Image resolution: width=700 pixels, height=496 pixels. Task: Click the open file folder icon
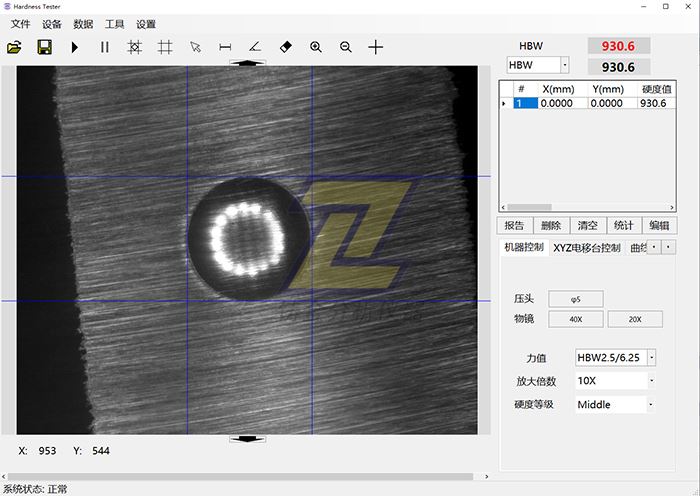click(x=14, y=47)
